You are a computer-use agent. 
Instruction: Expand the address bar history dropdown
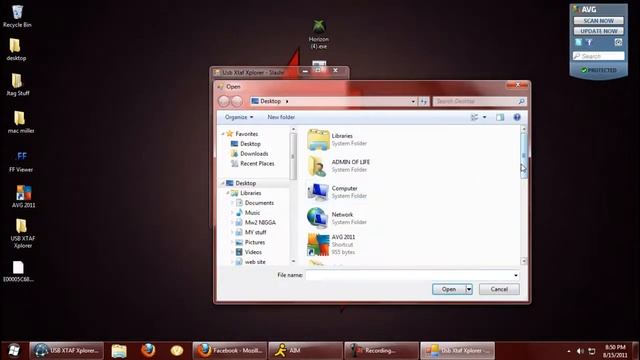pos(413,101)
